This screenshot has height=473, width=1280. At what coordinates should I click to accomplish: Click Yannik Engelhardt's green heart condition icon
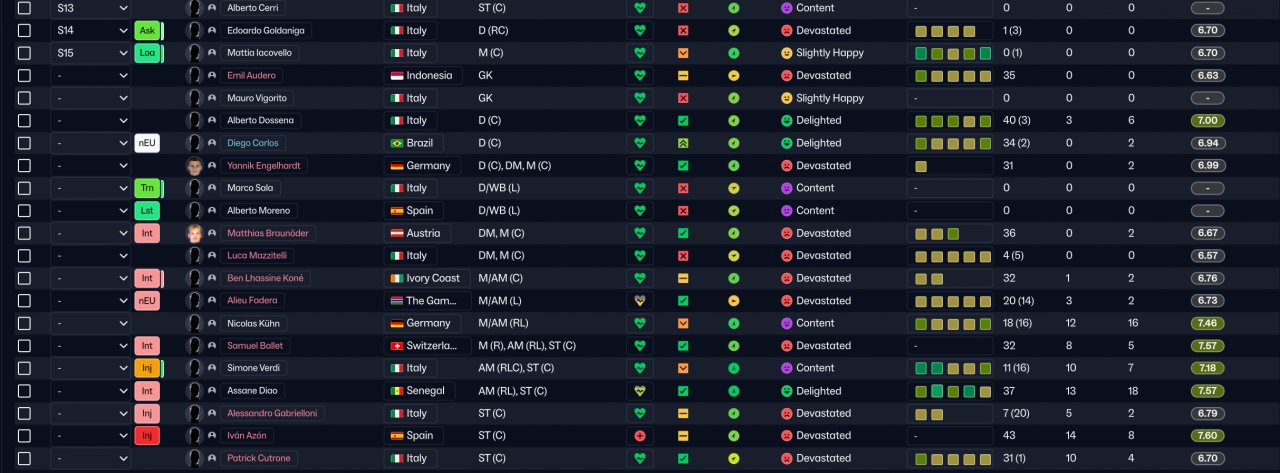(640, 166)
